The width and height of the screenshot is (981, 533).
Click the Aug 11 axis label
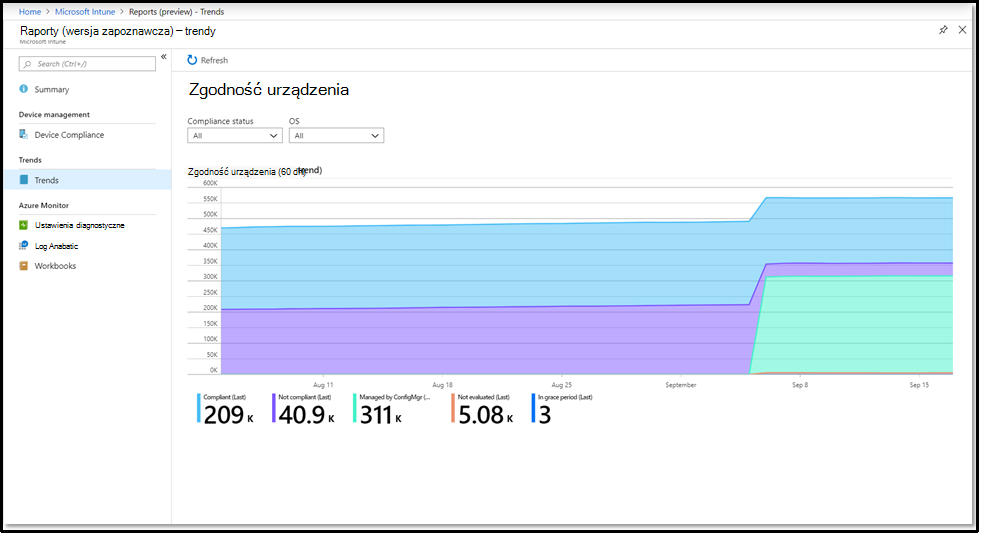(x=323, y=385)
